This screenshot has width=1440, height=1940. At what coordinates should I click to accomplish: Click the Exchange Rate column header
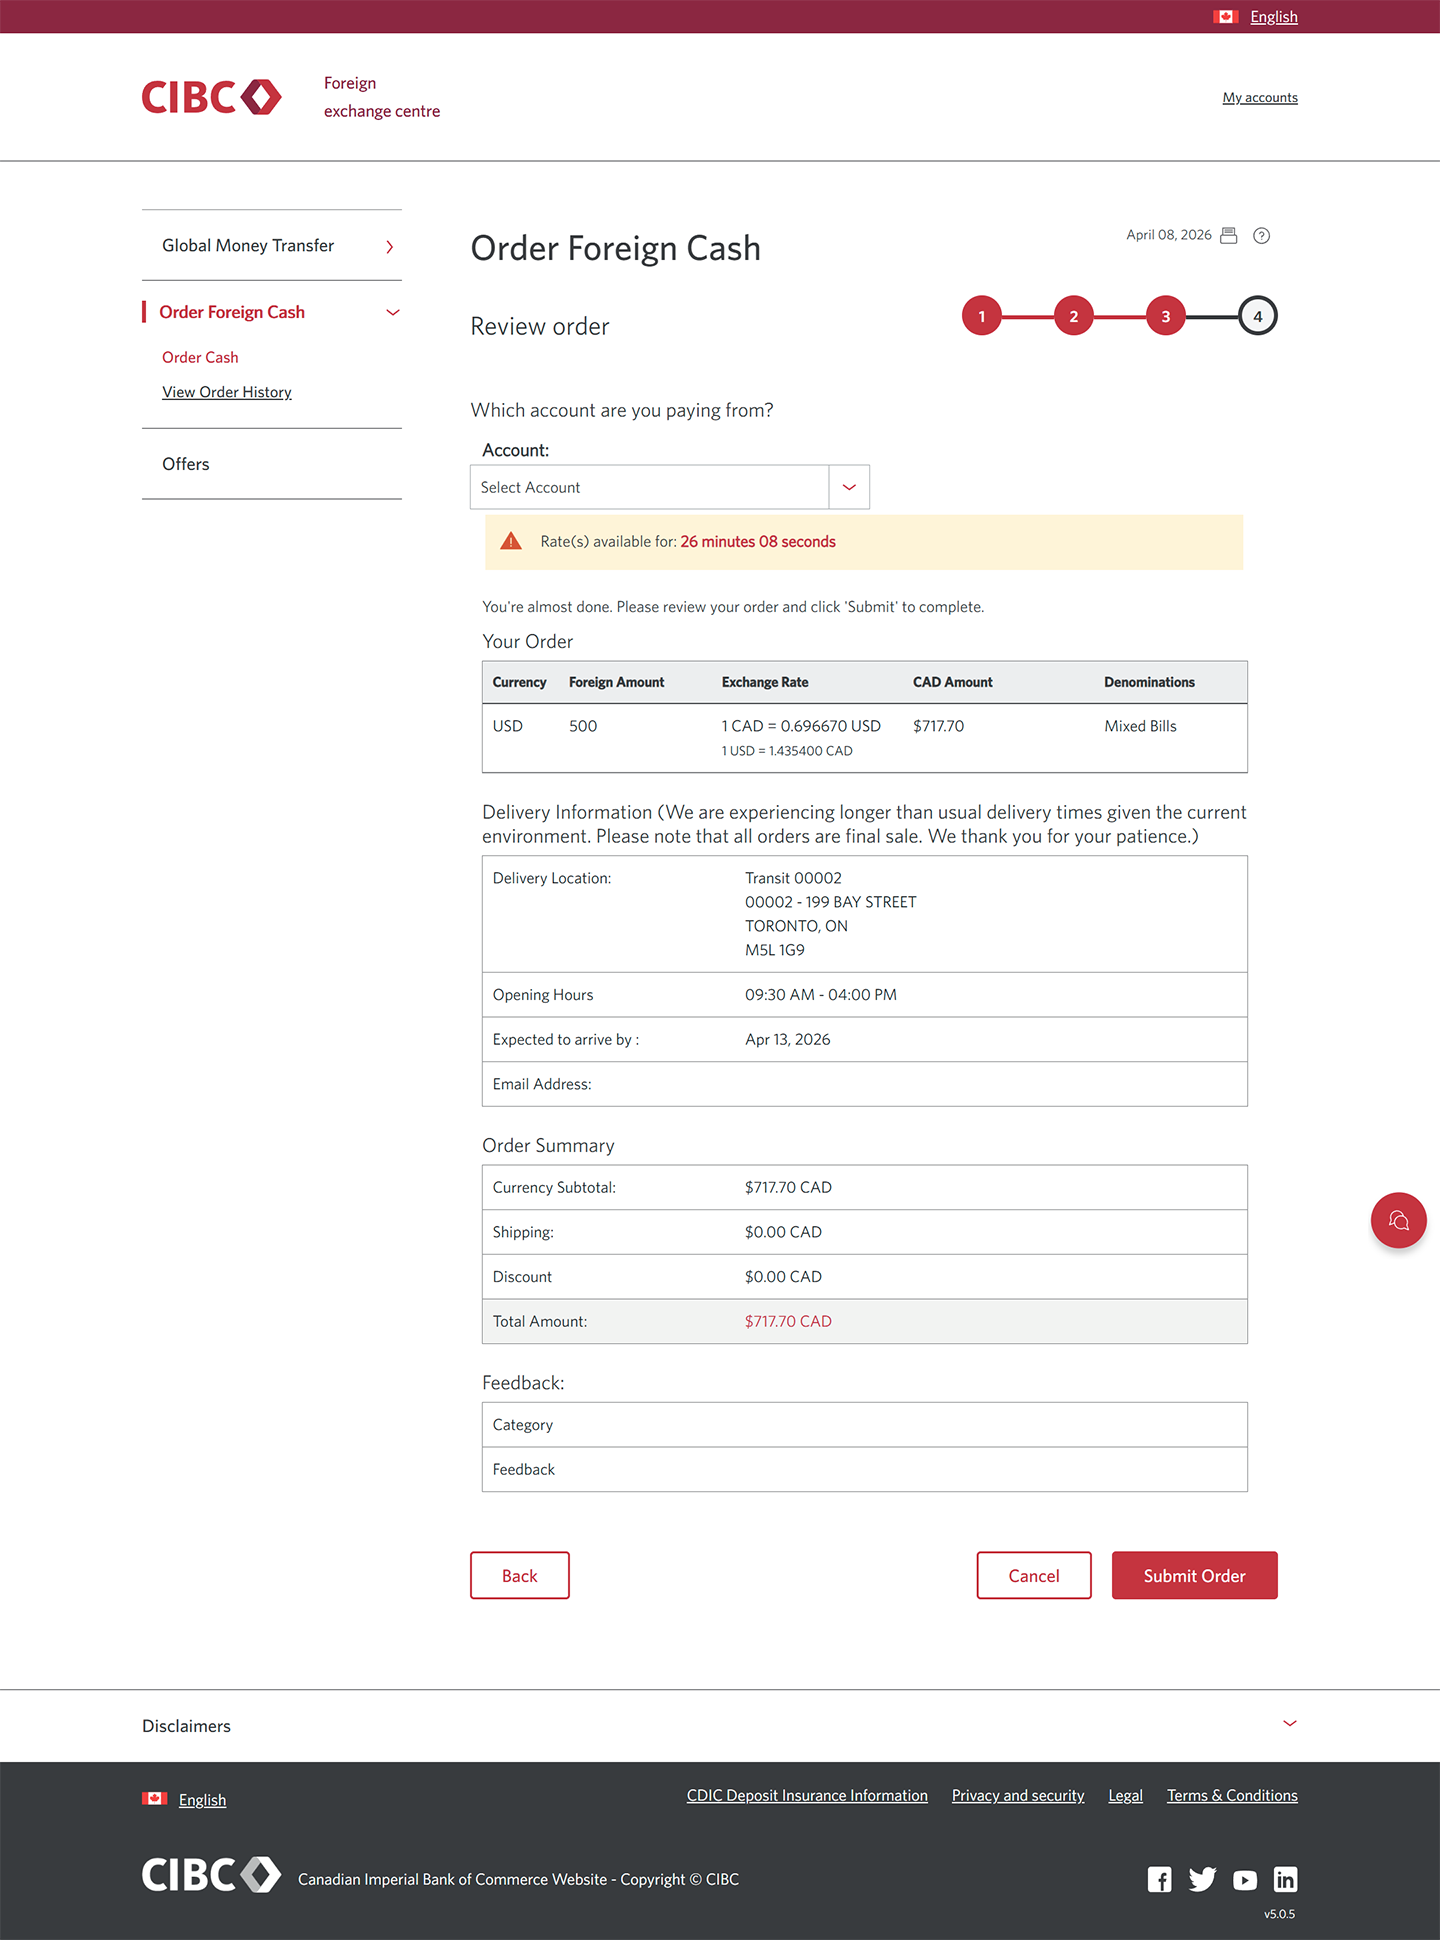point(765,682)
